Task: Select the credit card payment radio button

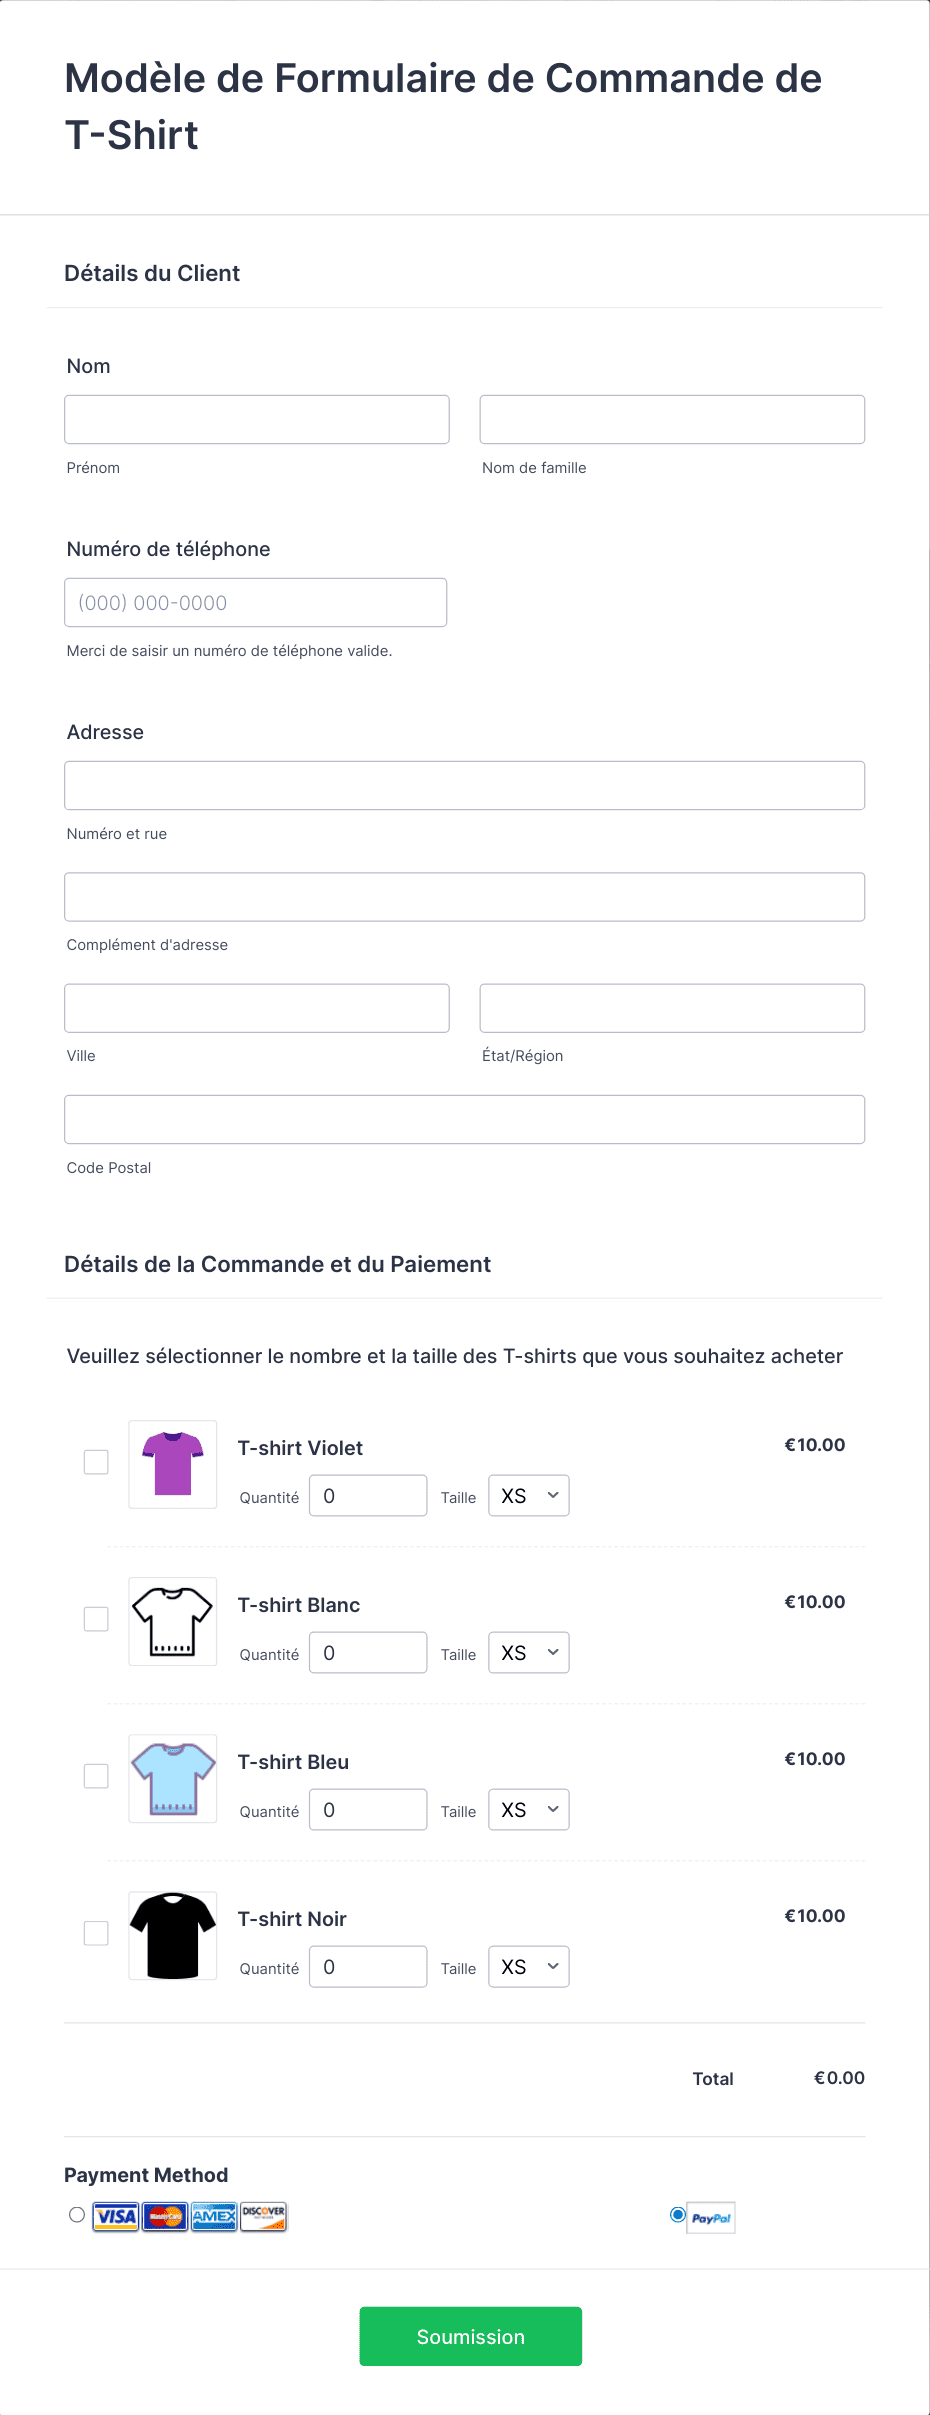Action: pyautogui.click(x=77, y=2214)
